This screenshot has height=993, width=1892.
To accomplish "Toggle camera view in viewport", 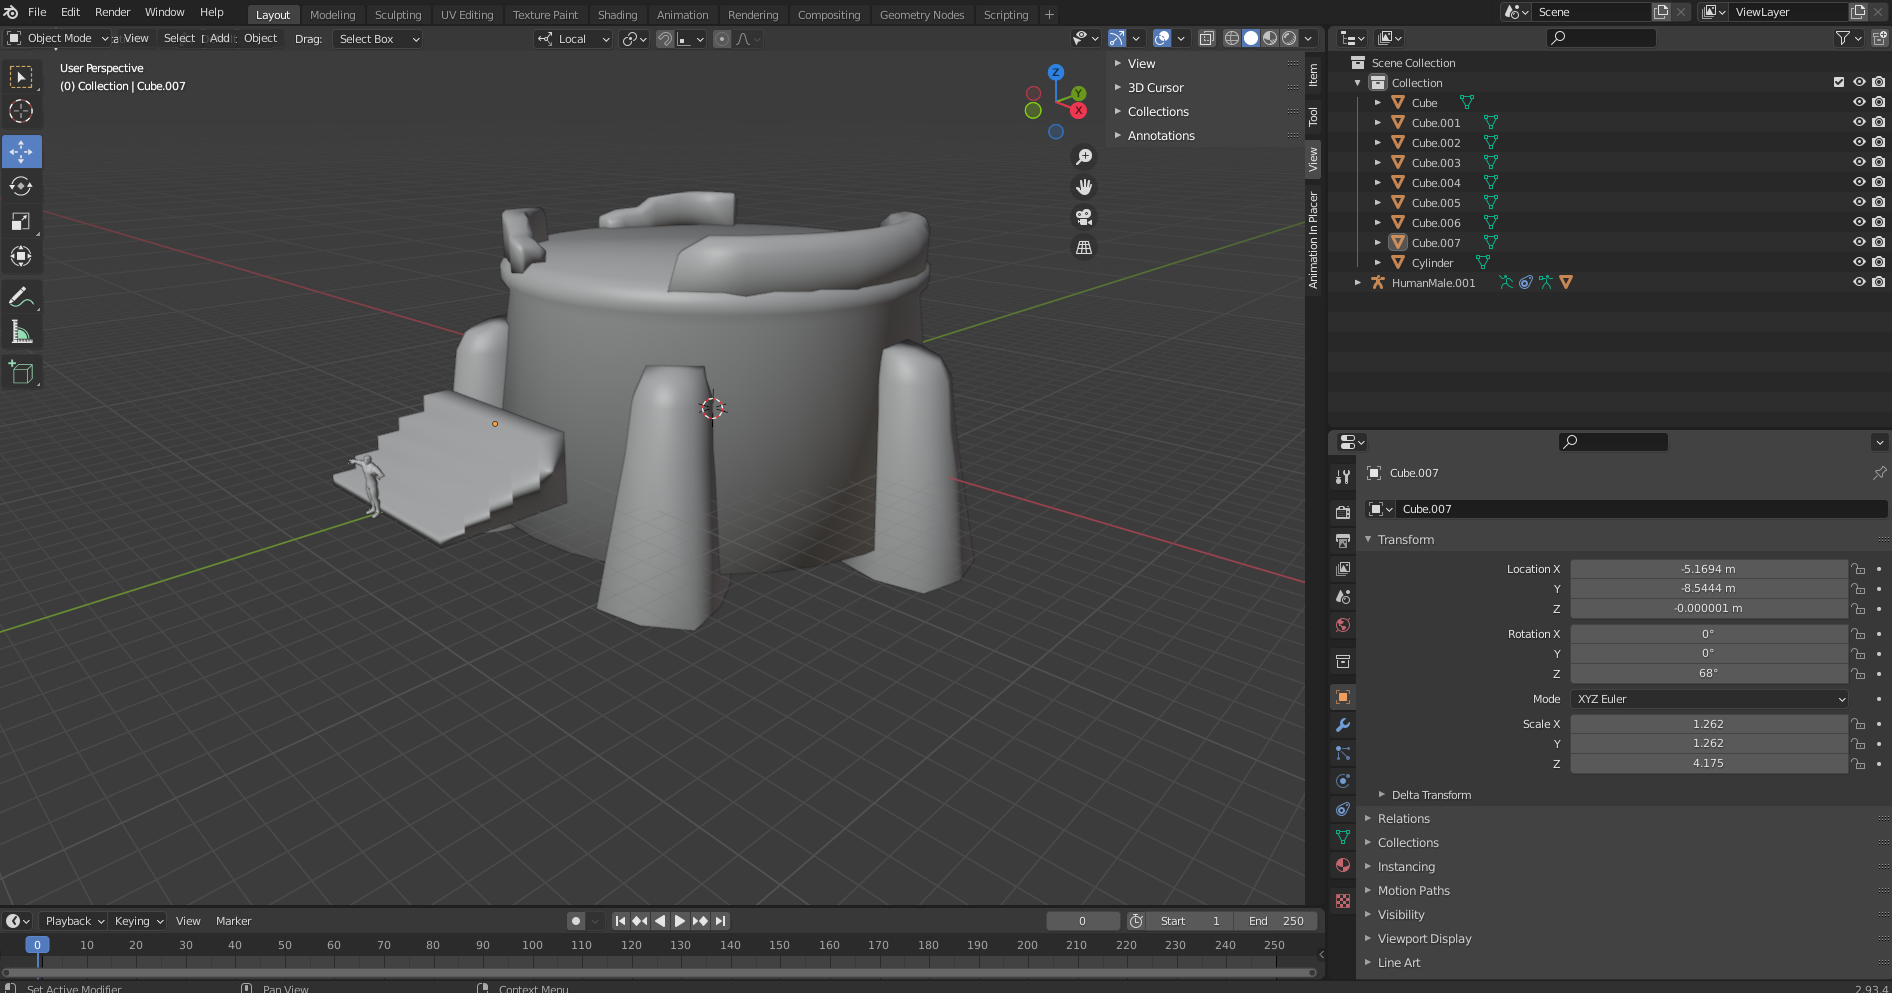I will pos(1083,217).
